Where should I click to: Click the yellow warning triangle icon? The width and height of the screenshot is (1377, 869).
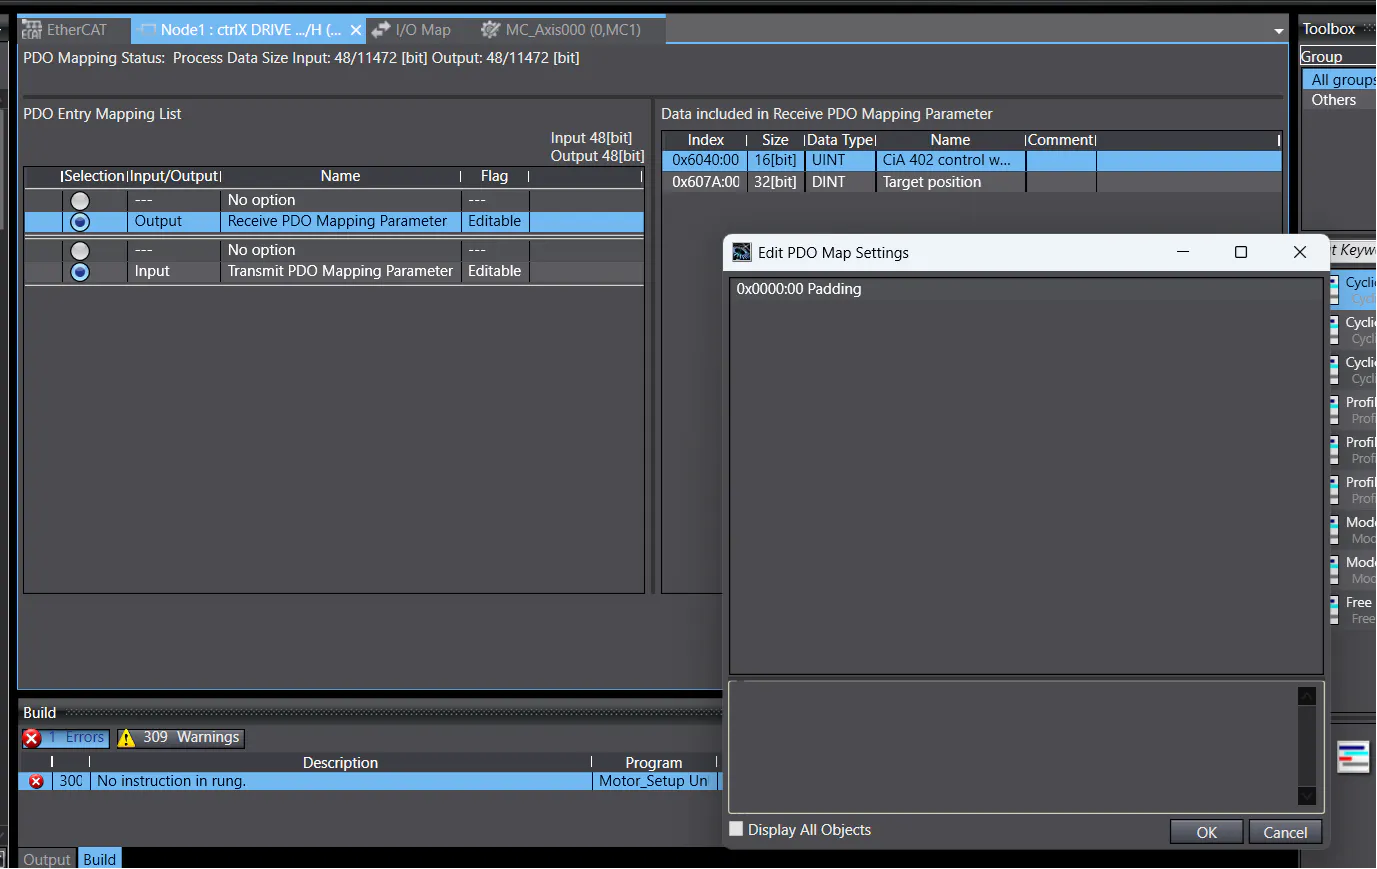(126, 738)
